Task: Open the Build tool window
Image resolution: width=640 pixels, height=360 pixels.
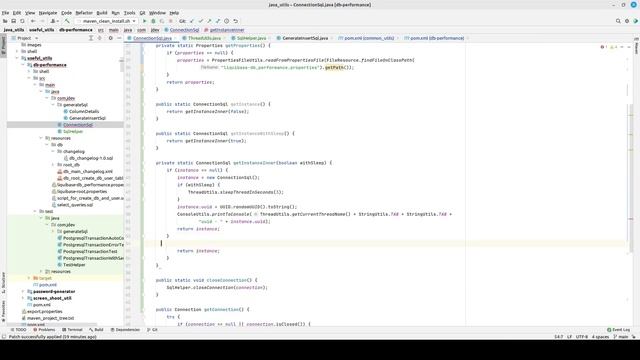Action: pos(96,329)
